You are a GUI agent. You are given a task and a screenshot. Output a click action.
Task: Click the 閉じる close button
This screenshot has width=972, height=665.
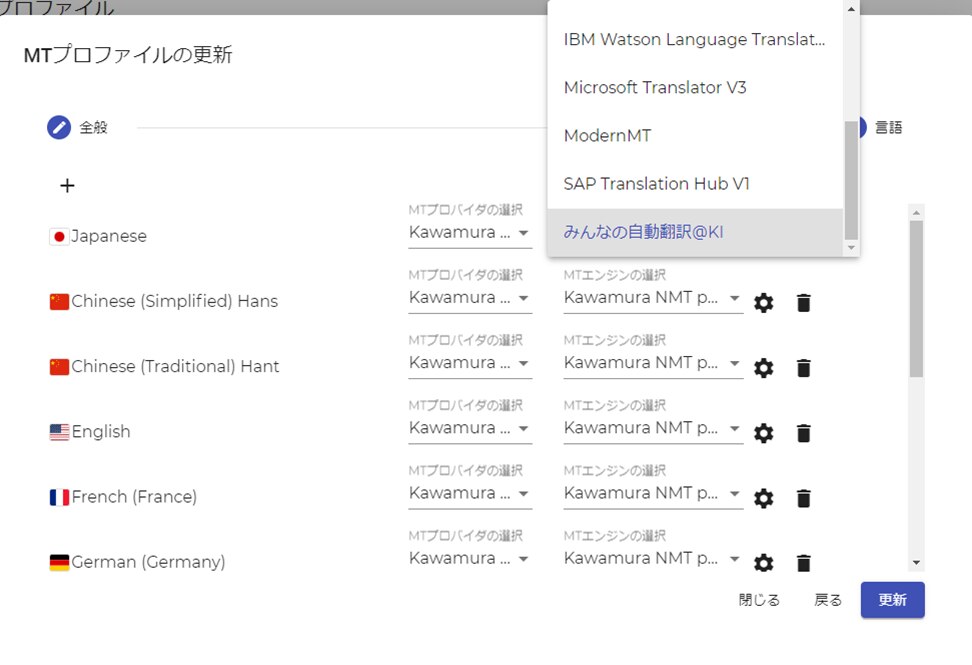[759, 600]
